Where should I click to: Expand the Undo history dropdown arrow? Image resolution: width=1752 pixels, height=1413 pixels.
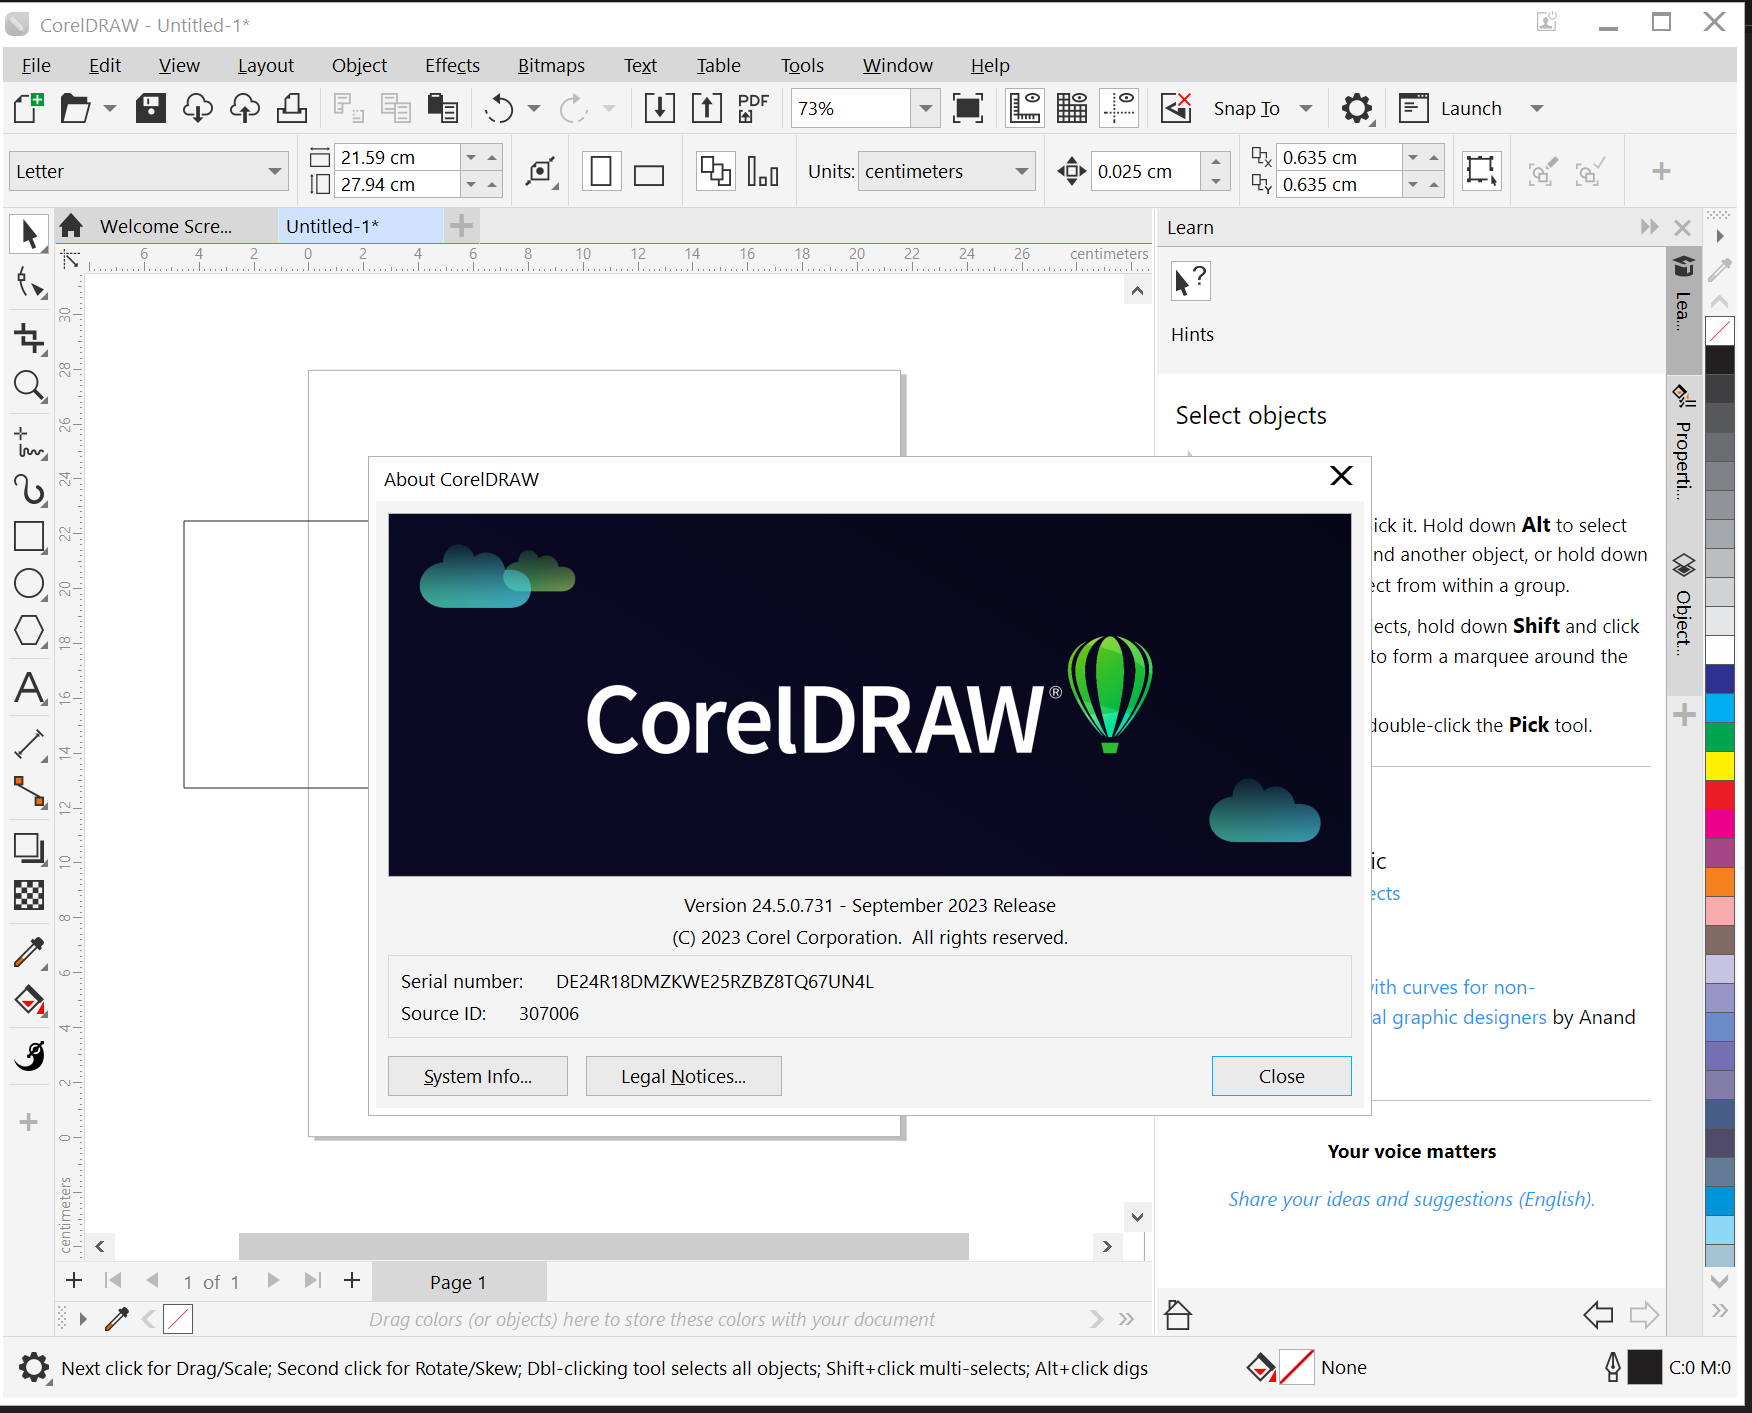click(x=534, y=108)
